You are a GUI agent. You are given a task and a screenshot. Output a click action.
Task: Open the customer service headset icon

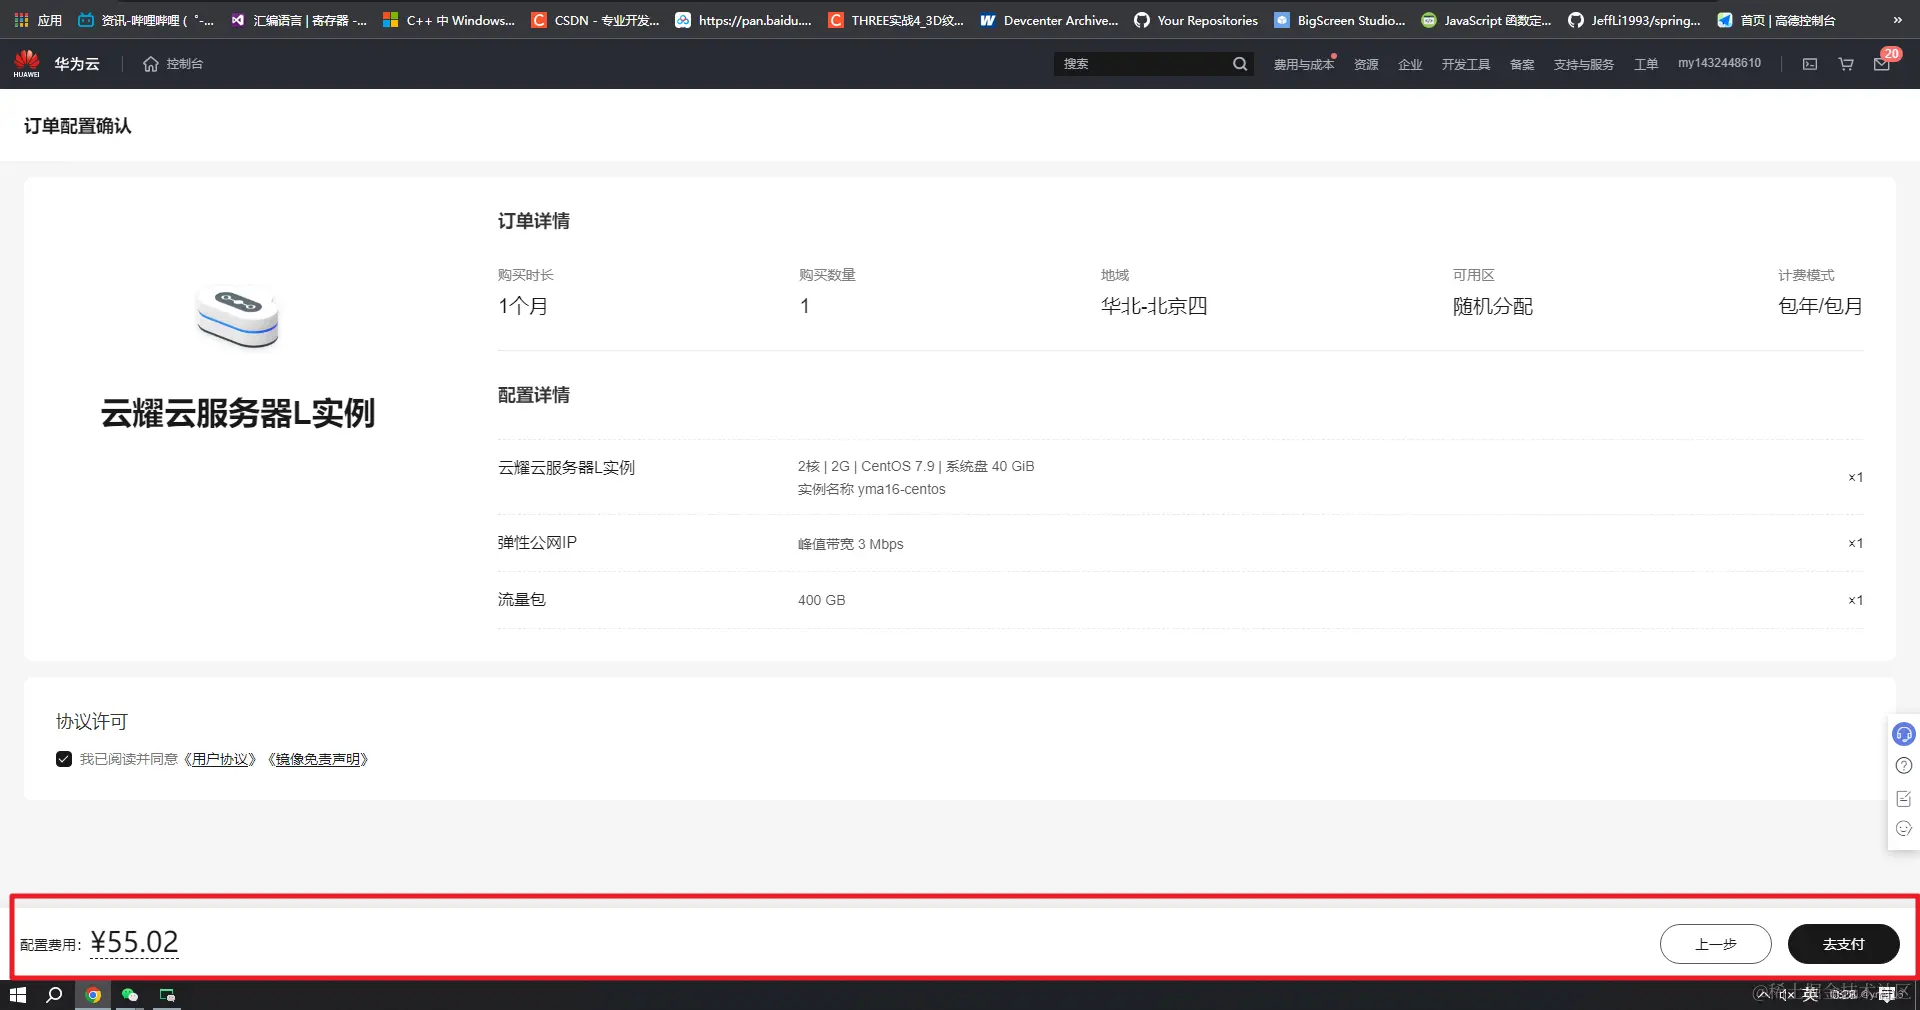(x=1904, y=735)
